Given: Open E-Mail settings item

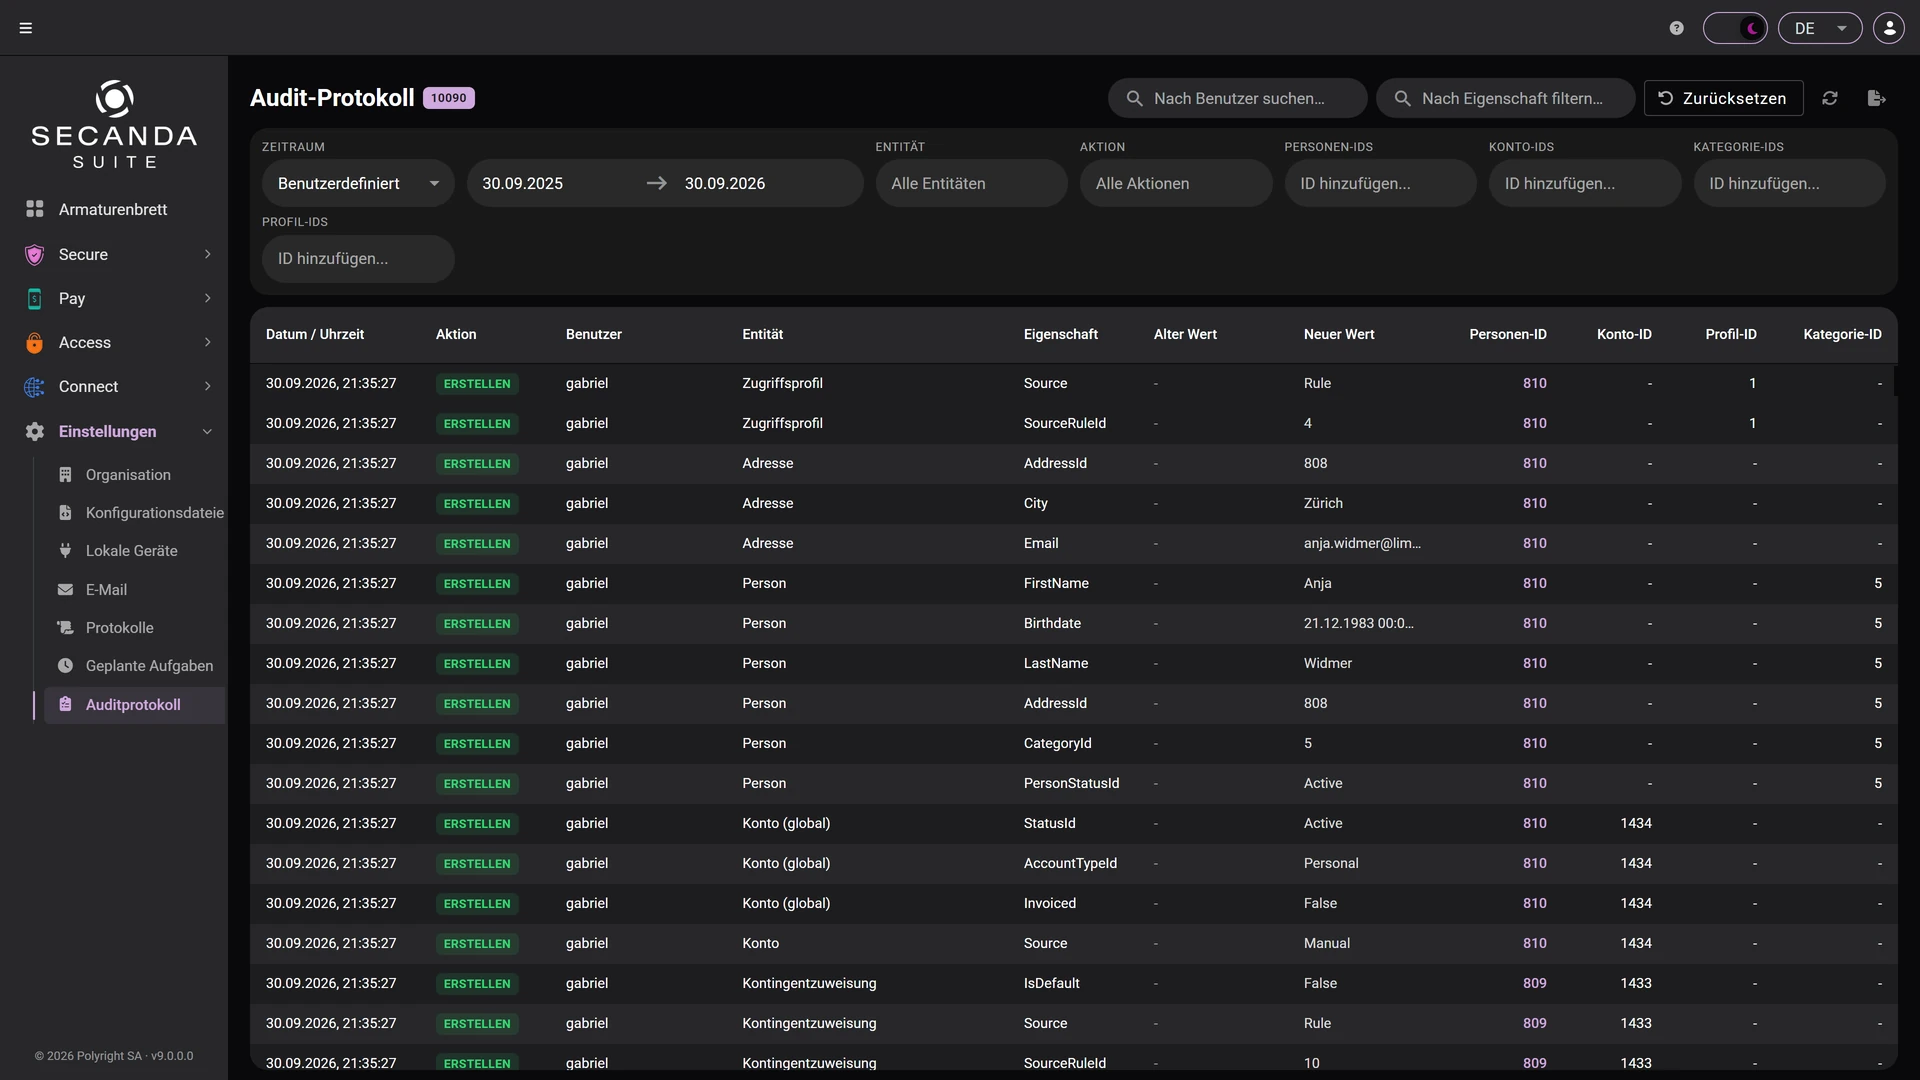Looking at the screenshot, I should tap(106, 590).
